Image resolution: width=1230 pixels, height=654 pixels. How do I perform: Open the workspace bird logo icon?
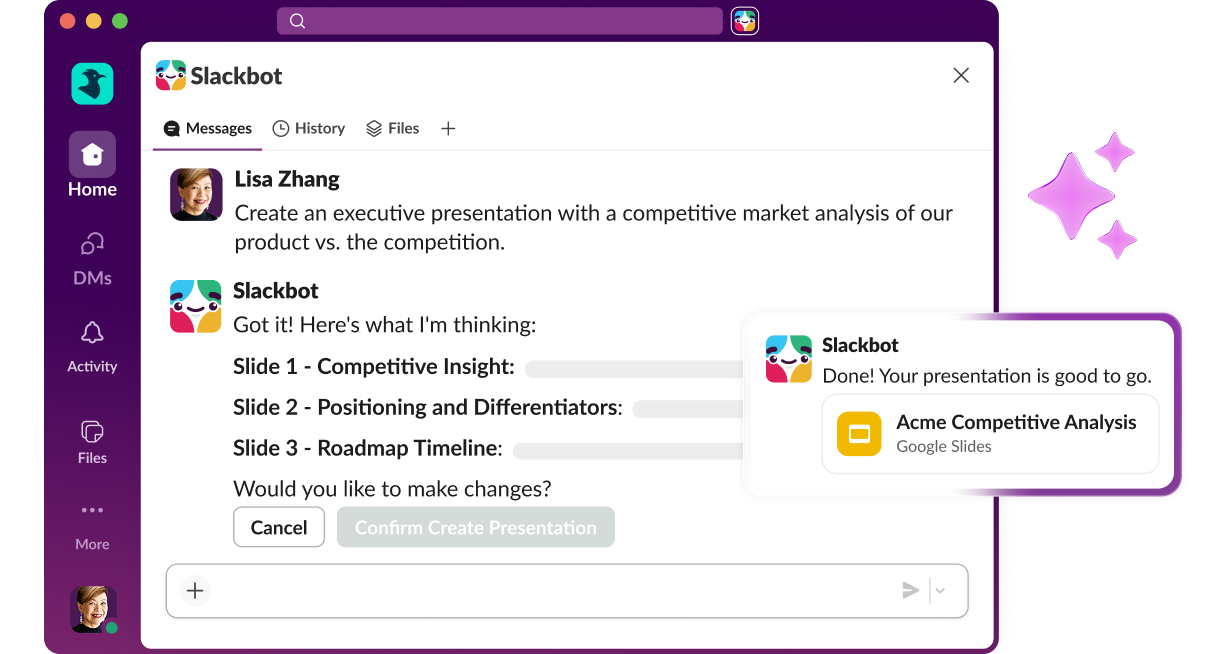point(92,84)
